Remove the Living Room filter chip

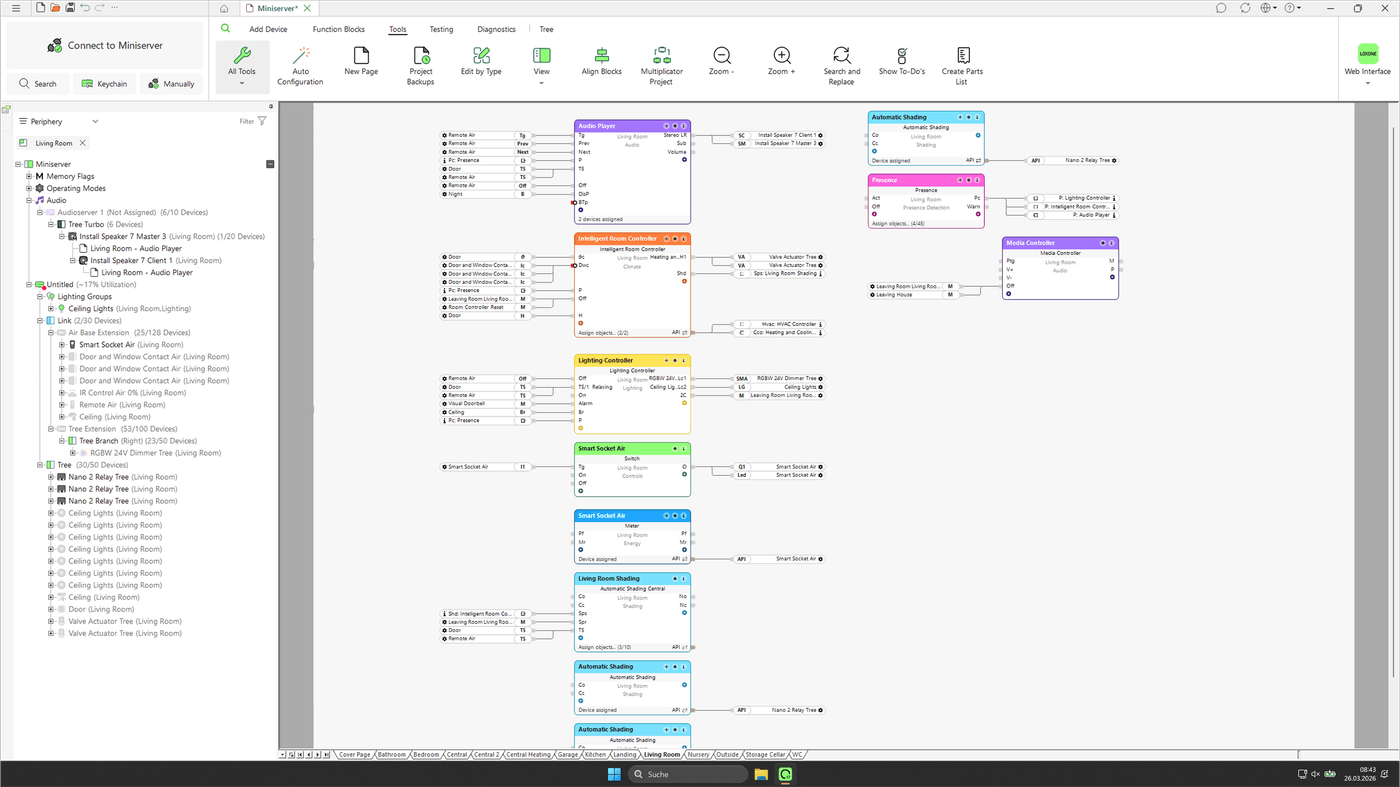pos(83,143)
